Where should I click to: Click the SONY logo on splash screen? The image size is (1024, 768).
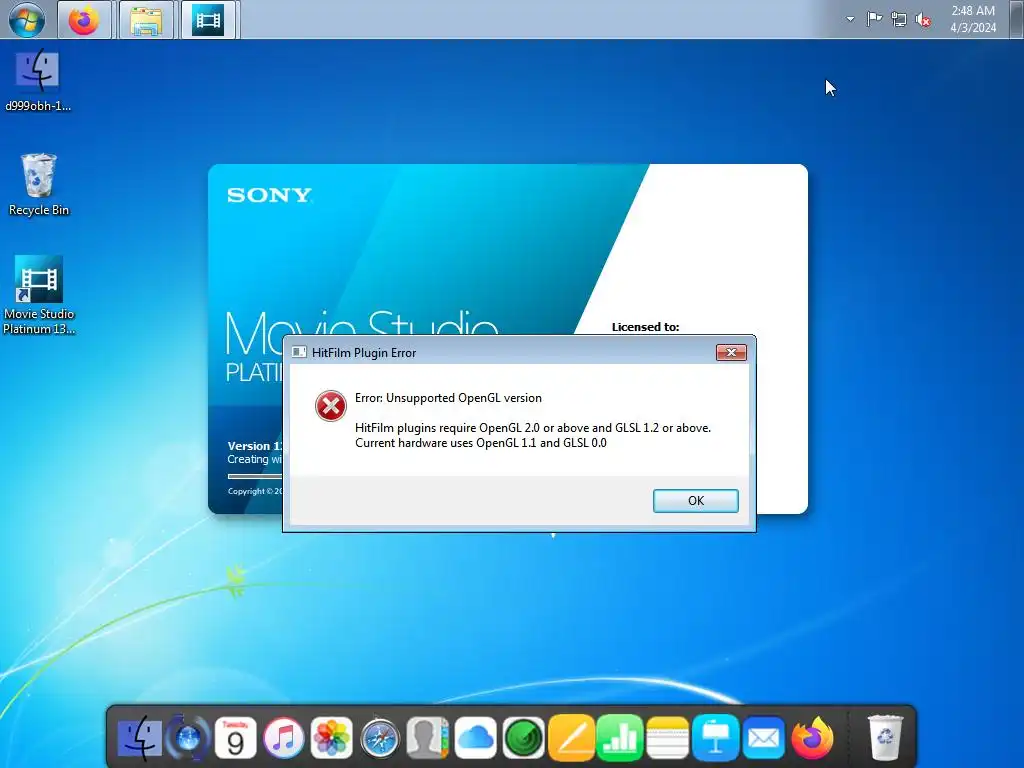(269, 195)
